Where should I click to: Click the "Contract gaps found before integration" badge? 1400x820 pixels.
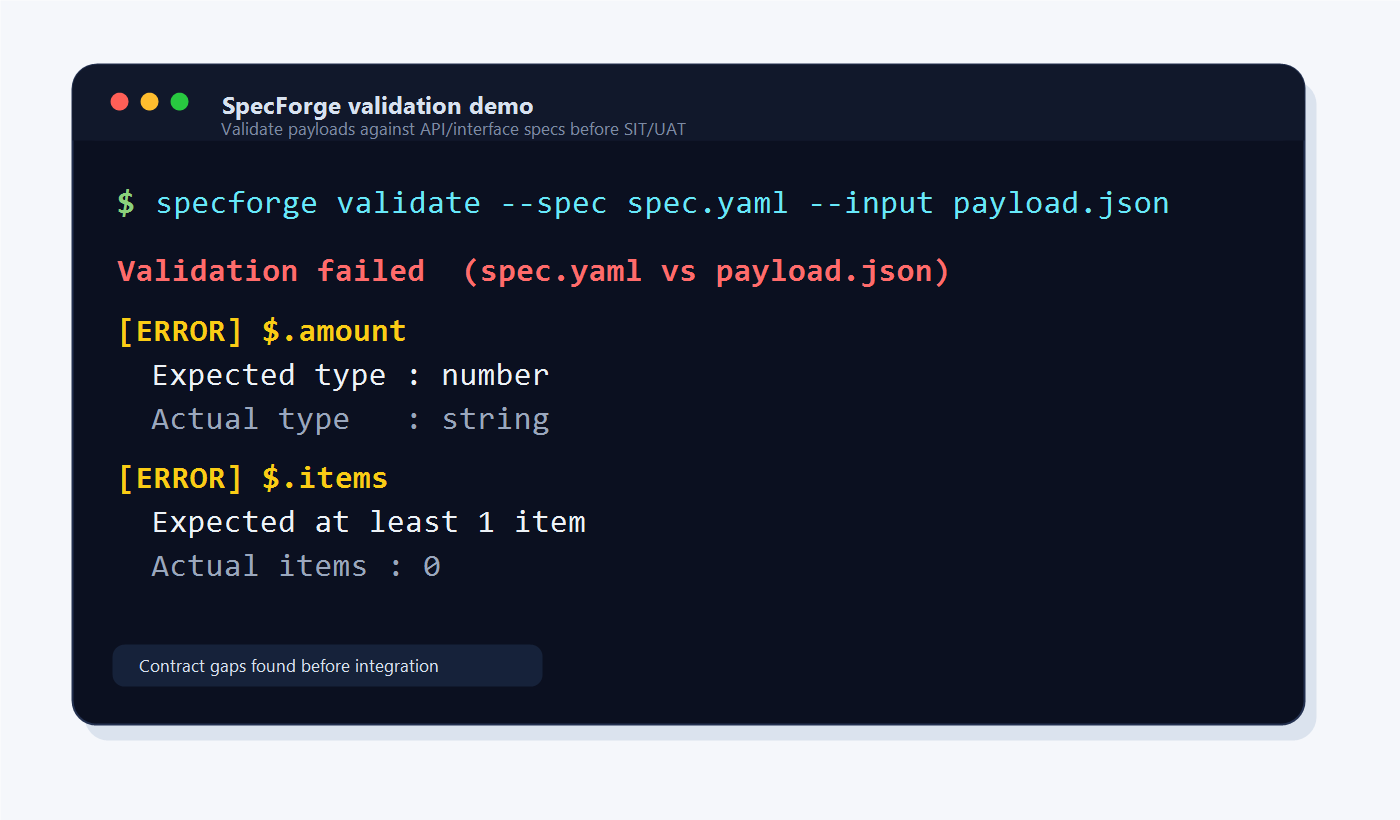[x=327, y=666]
